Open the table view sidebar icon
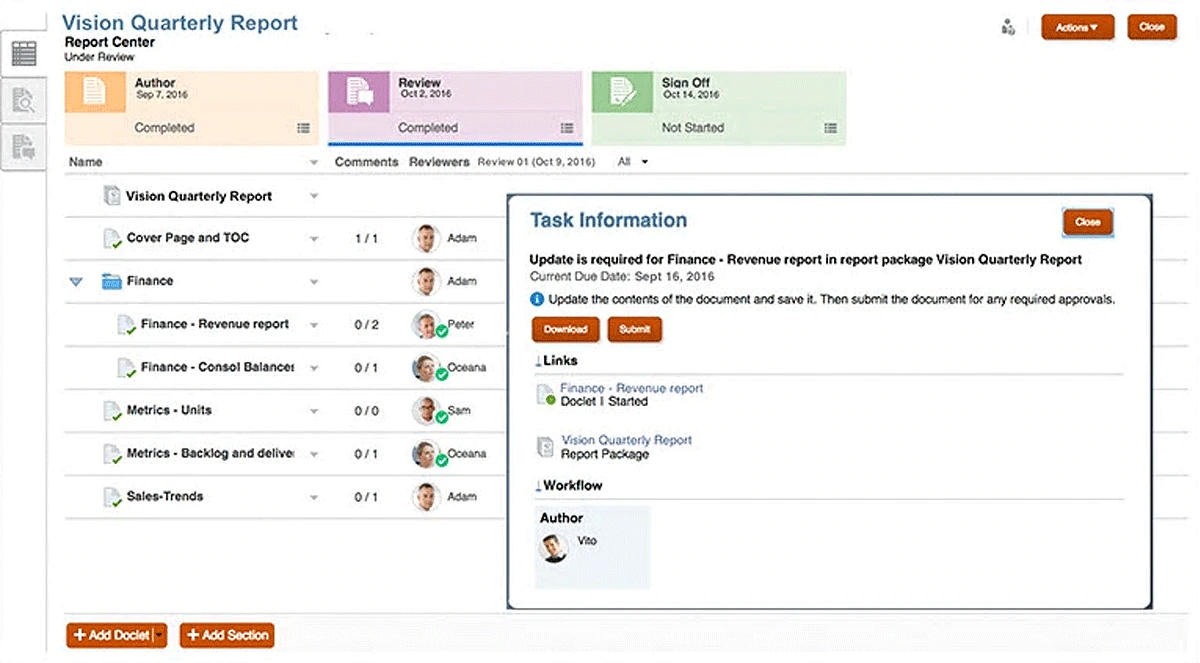The width and height of the screenshot is (1200, 663). point(23,54)
